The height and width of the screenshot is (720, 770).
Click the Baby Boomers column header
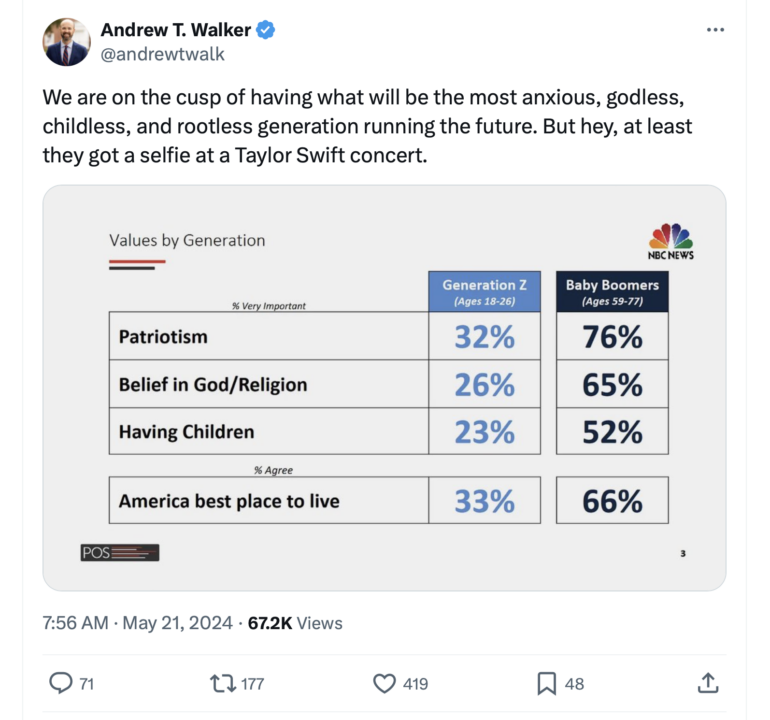point(612,292)
